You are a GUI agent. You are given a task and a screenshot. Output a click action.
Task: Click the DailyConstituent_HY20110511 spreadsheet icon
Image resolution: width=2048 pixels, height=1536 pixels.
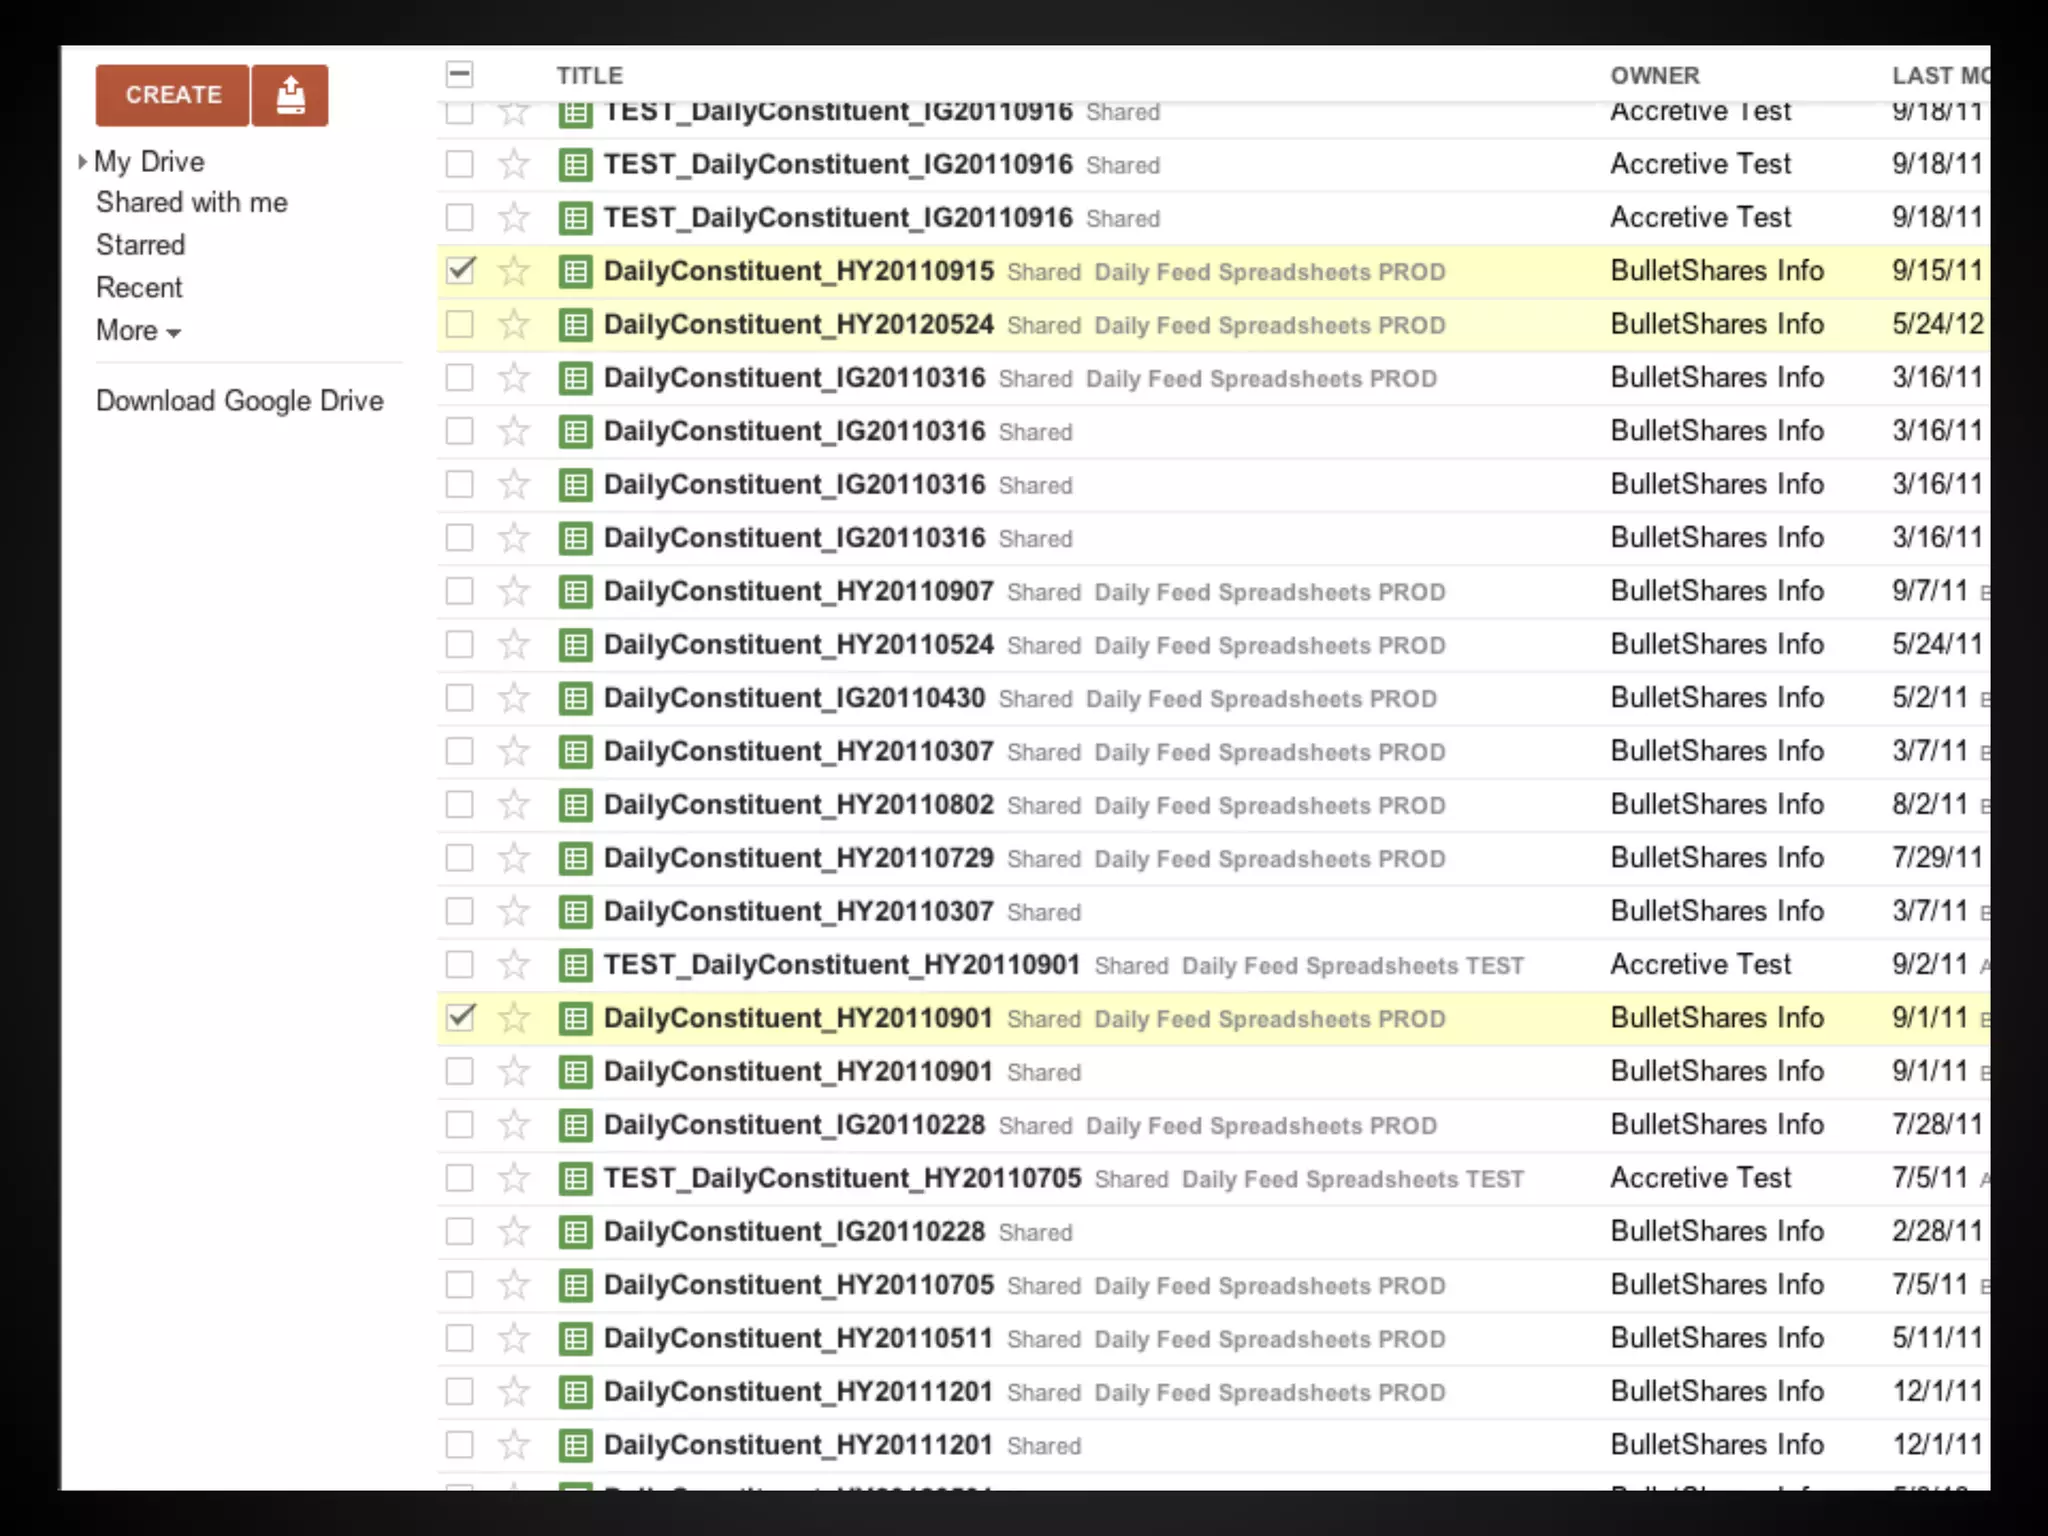click(575, 1338)
